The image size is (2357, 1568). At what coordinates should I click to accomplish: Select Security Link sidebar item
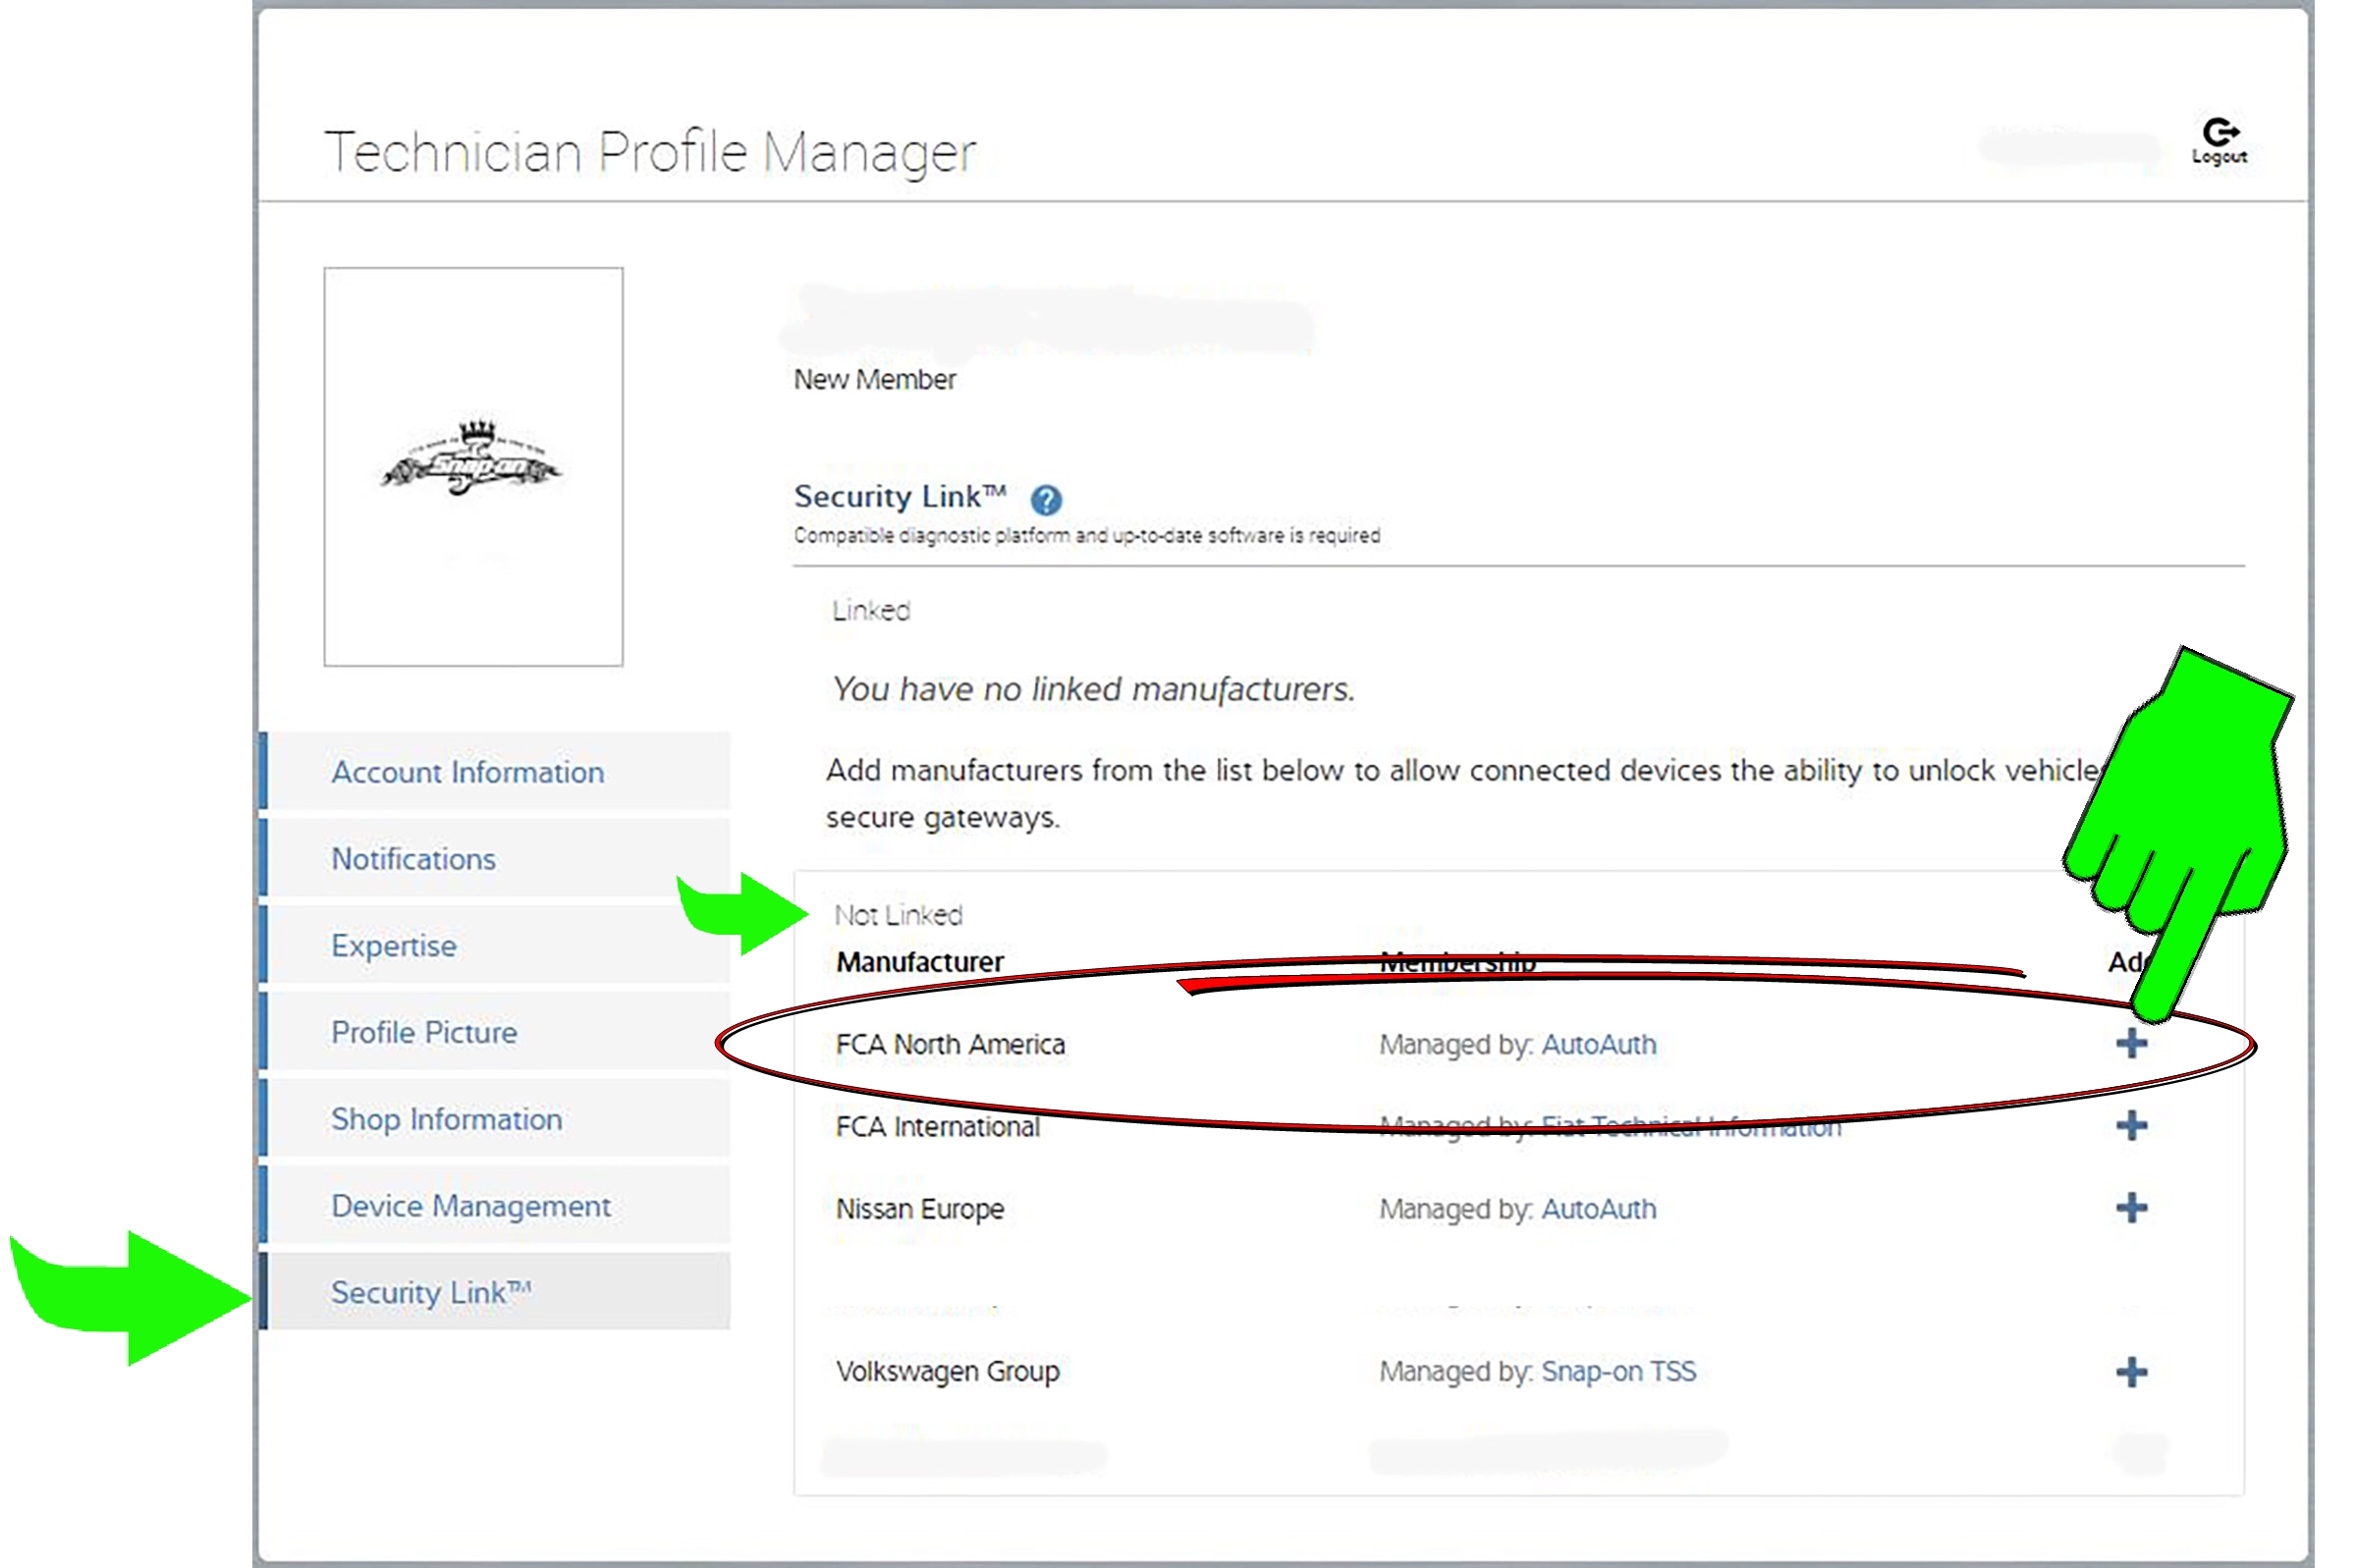(x=430, y=1292)
